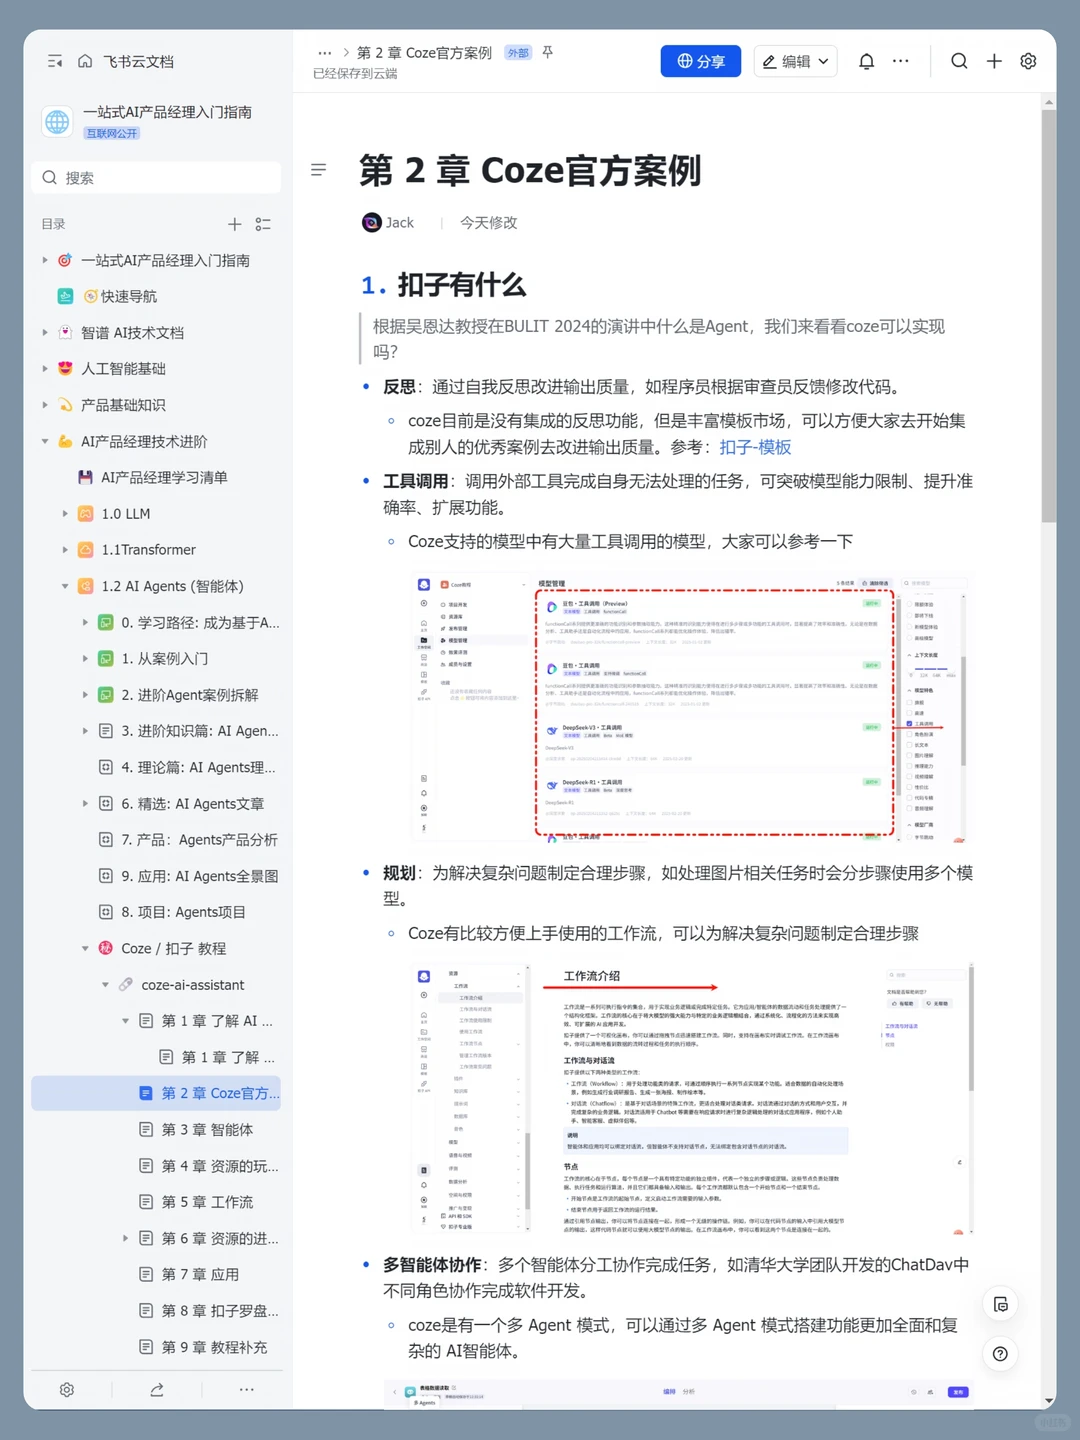Open the sidebar bottom ellipsis menu
1080x1440 pixels.
coord(247,1390)
